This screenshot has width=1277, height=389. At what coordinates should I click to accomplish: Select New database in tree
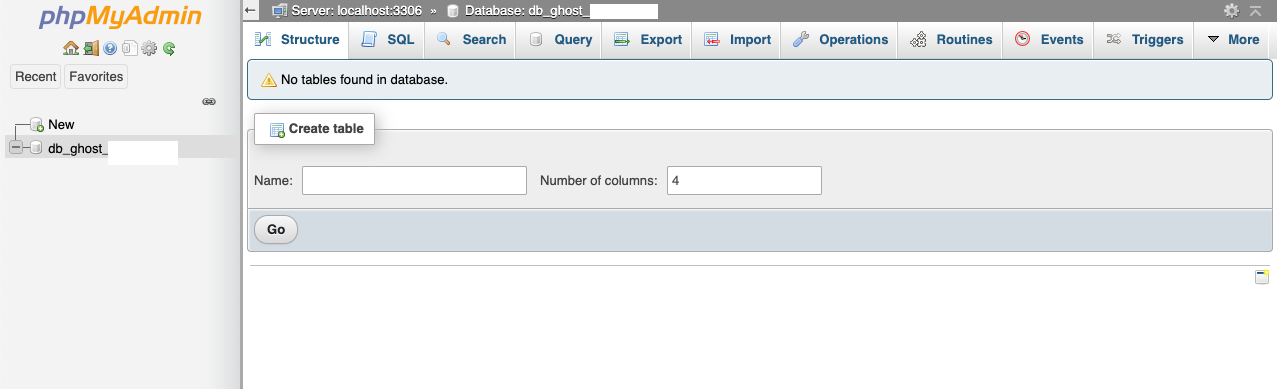pyautogui.click(x=61, y=125)
